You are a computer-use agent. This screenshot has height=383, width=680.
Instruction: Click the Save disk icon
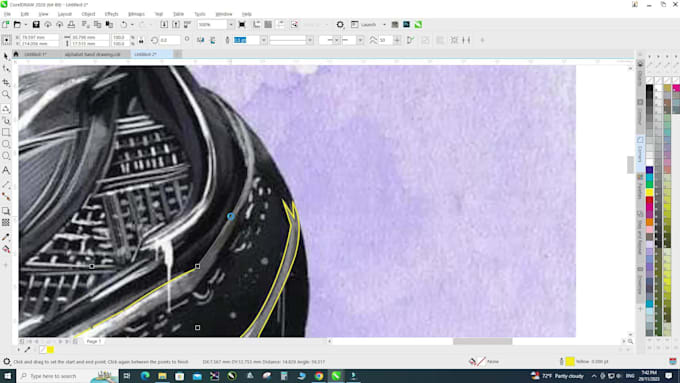coord(36,25)
